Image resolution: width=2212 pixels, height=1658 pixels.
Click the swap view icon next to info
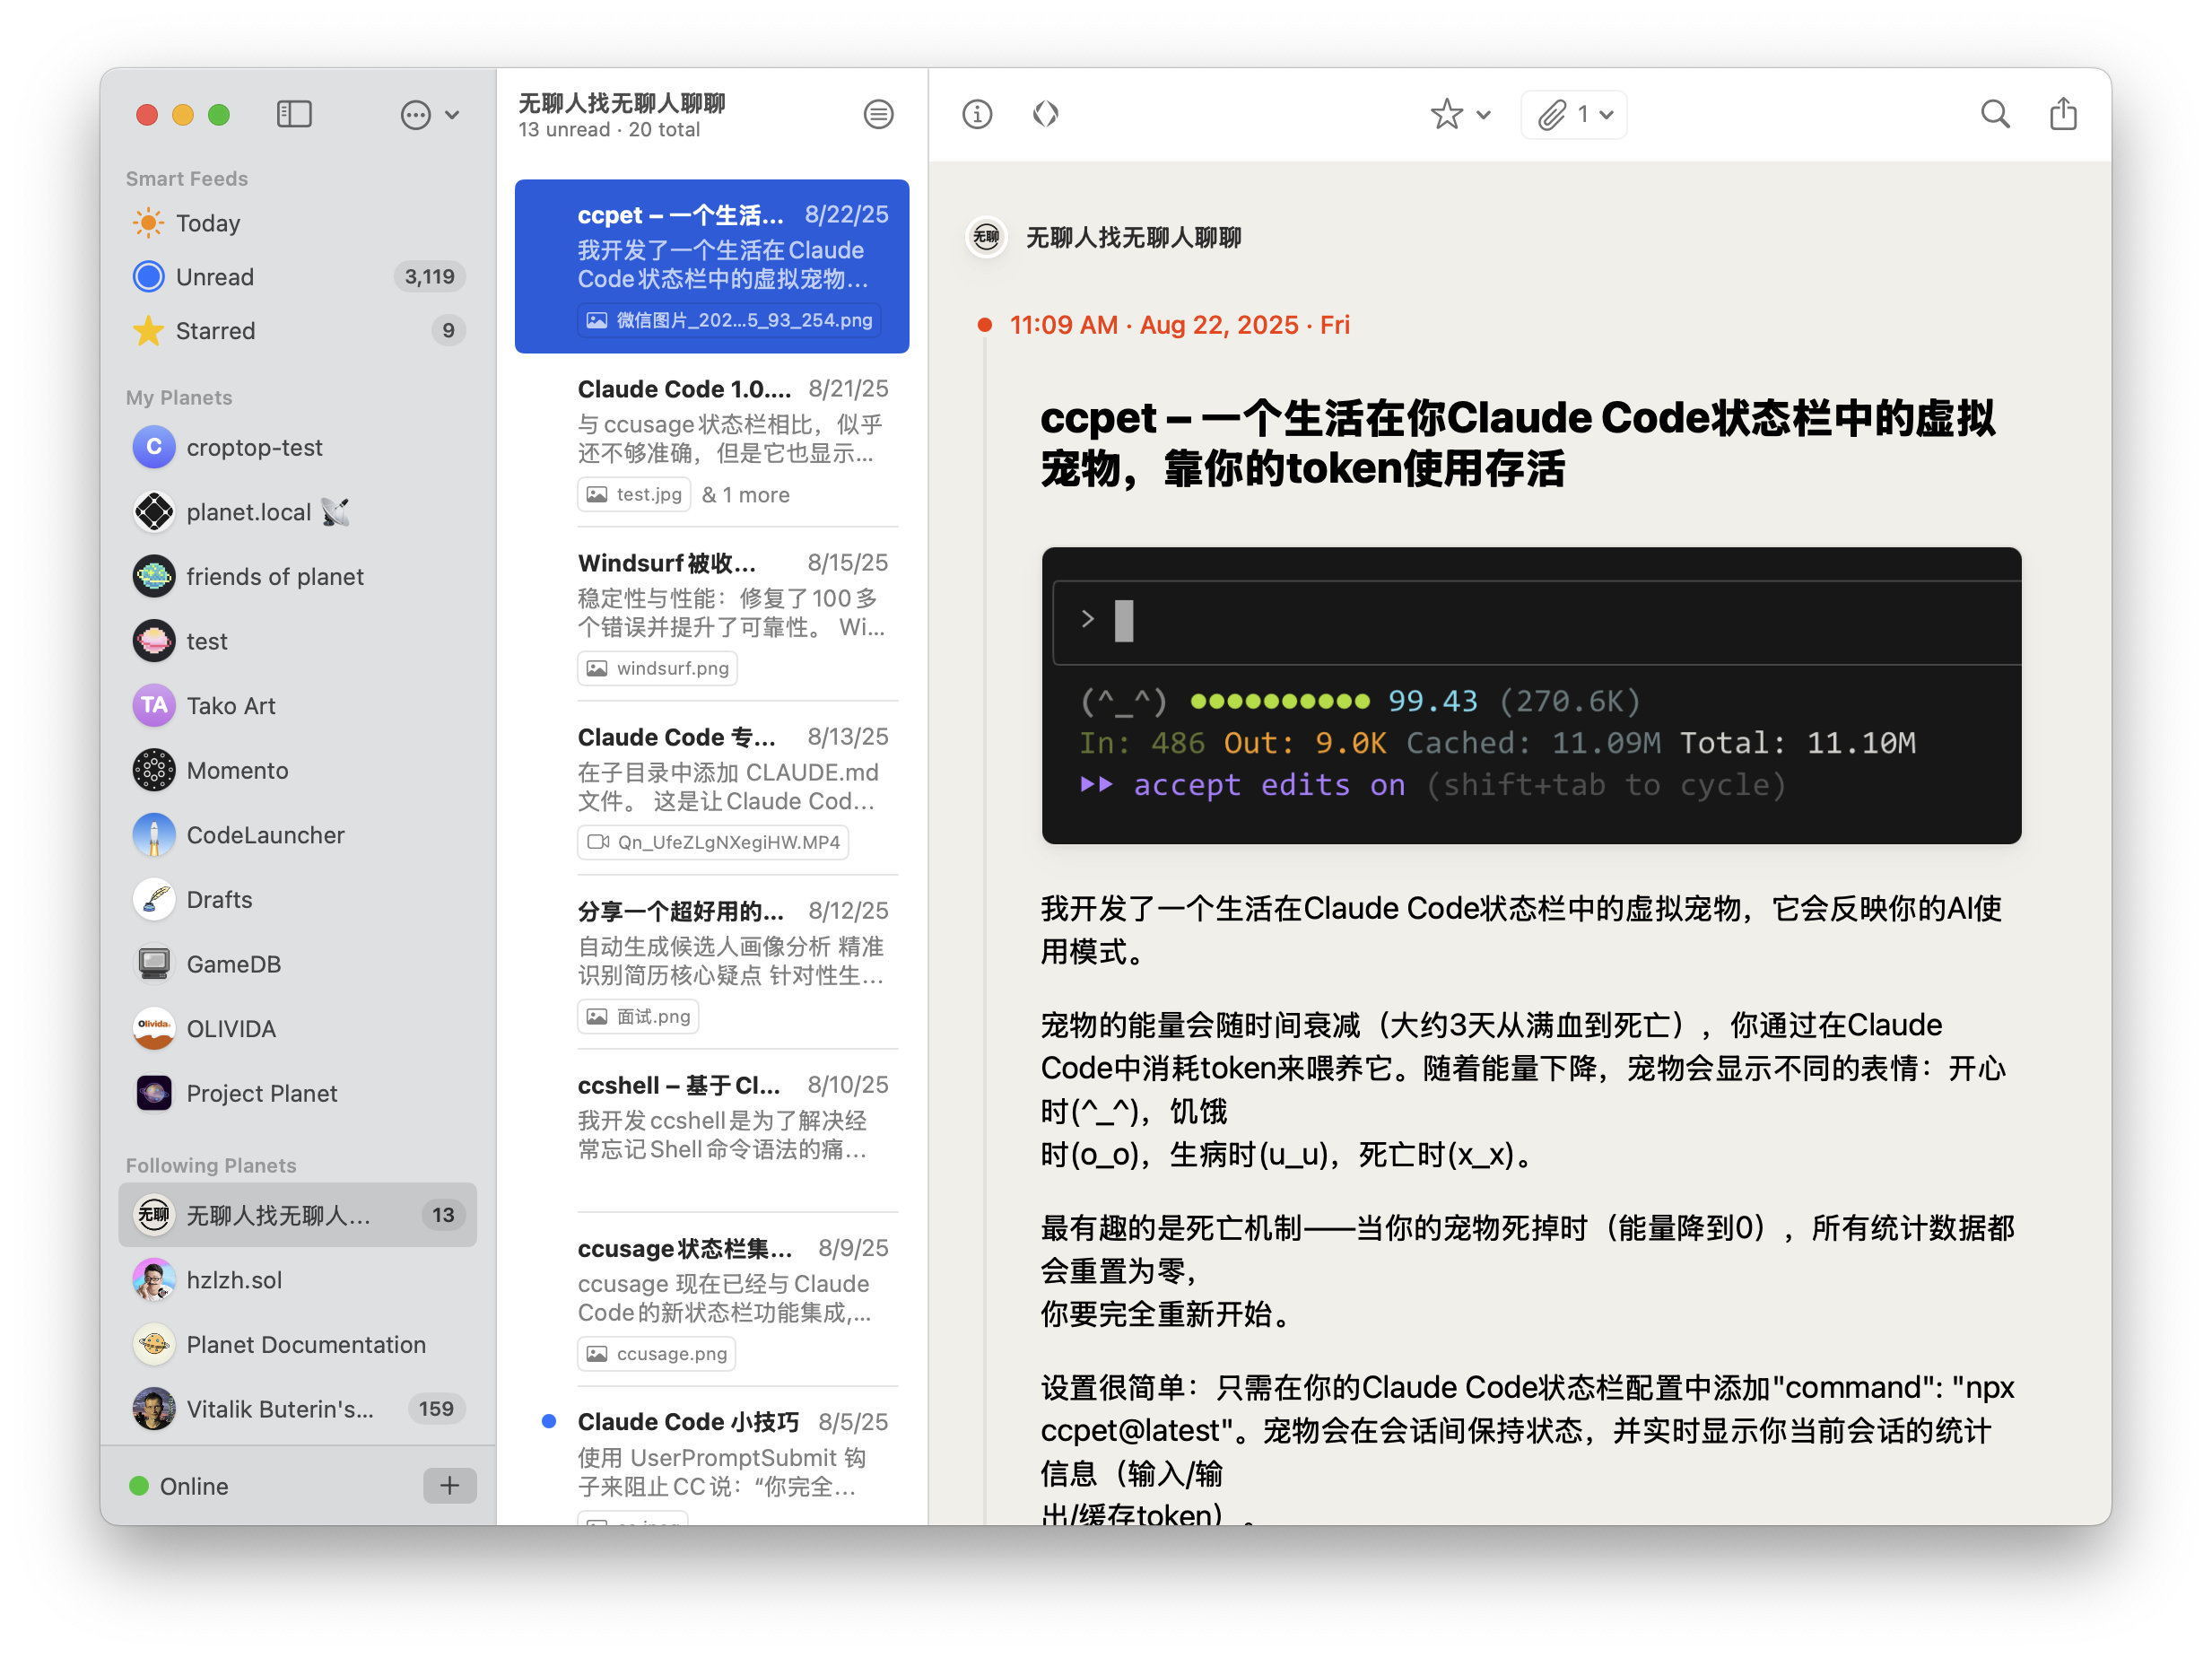coord(1045,115)
